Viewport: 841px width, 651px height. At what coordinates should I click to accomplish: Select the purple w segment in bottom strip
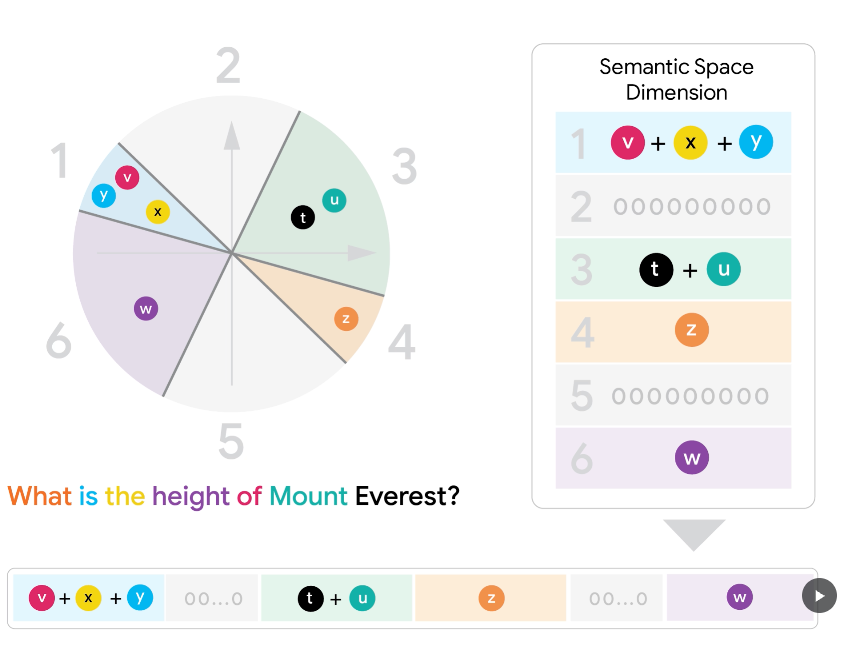coord(739,598)
